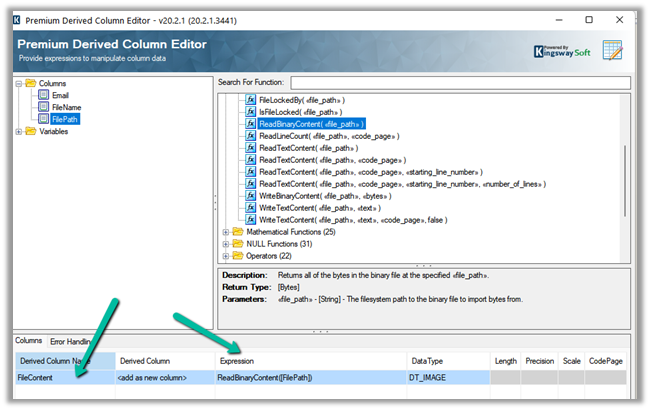Click the fx icon for WriteBinaryContent function
The height and width of the screenshot is (410, 650).
[250, 196]
